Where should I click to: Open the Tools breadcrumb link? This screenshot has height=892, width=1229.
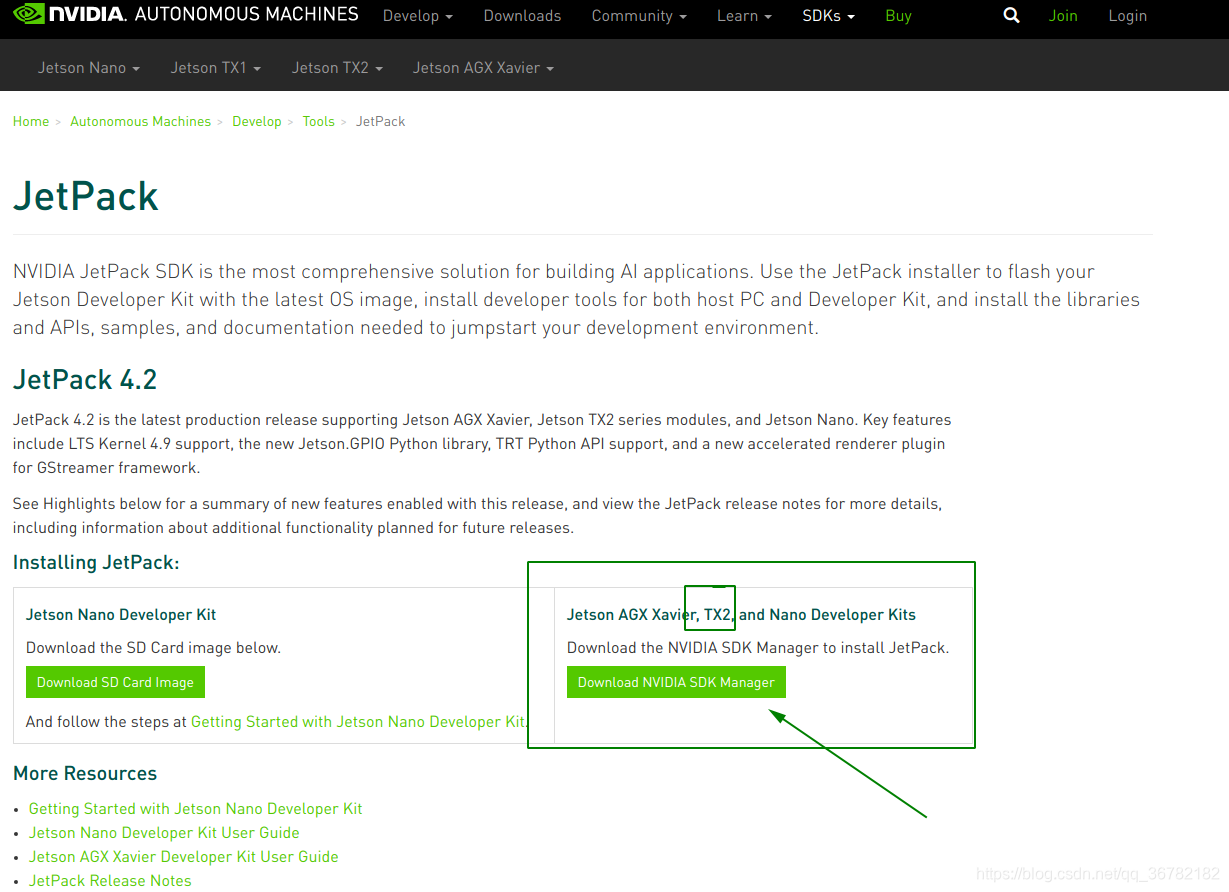click(319, 121)
